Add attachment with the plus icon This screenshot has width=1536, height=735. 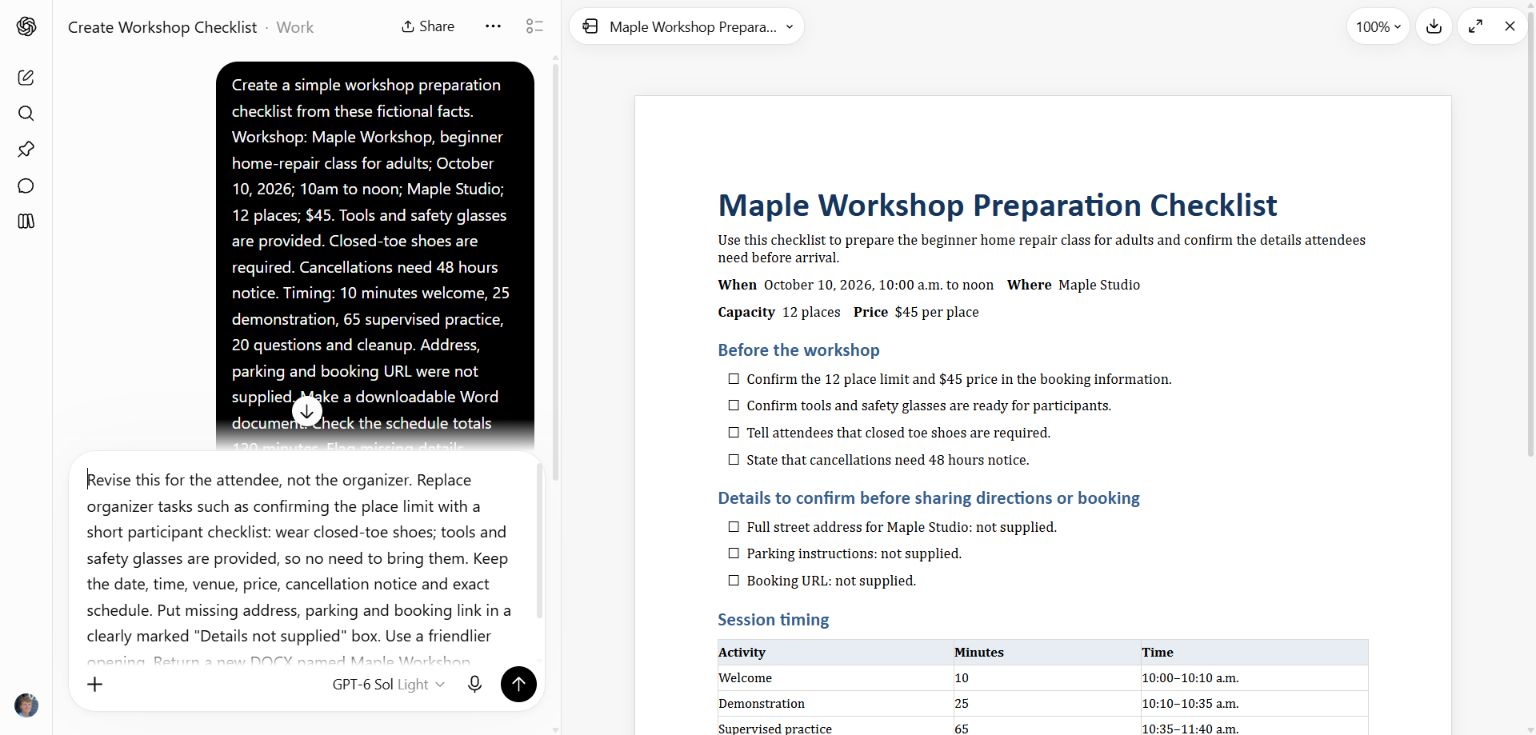click(95, 684)
